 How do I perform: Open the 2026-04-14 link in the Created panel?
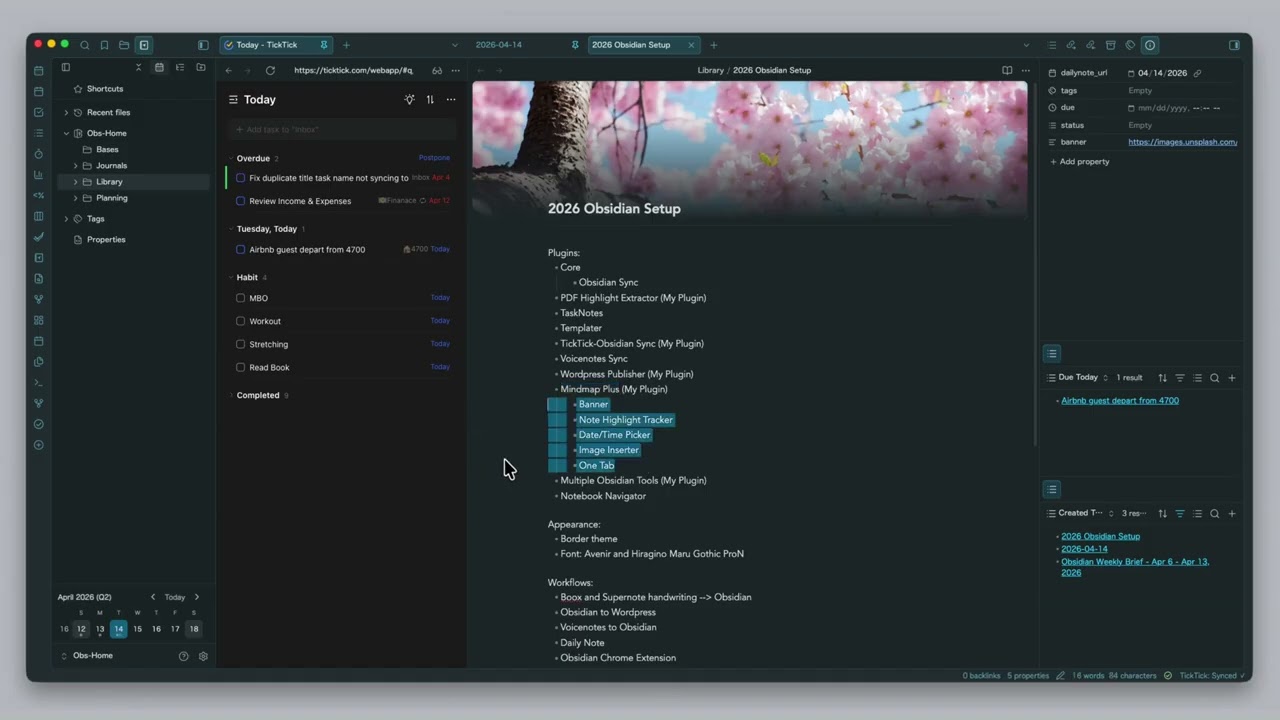pos(1084,549)
